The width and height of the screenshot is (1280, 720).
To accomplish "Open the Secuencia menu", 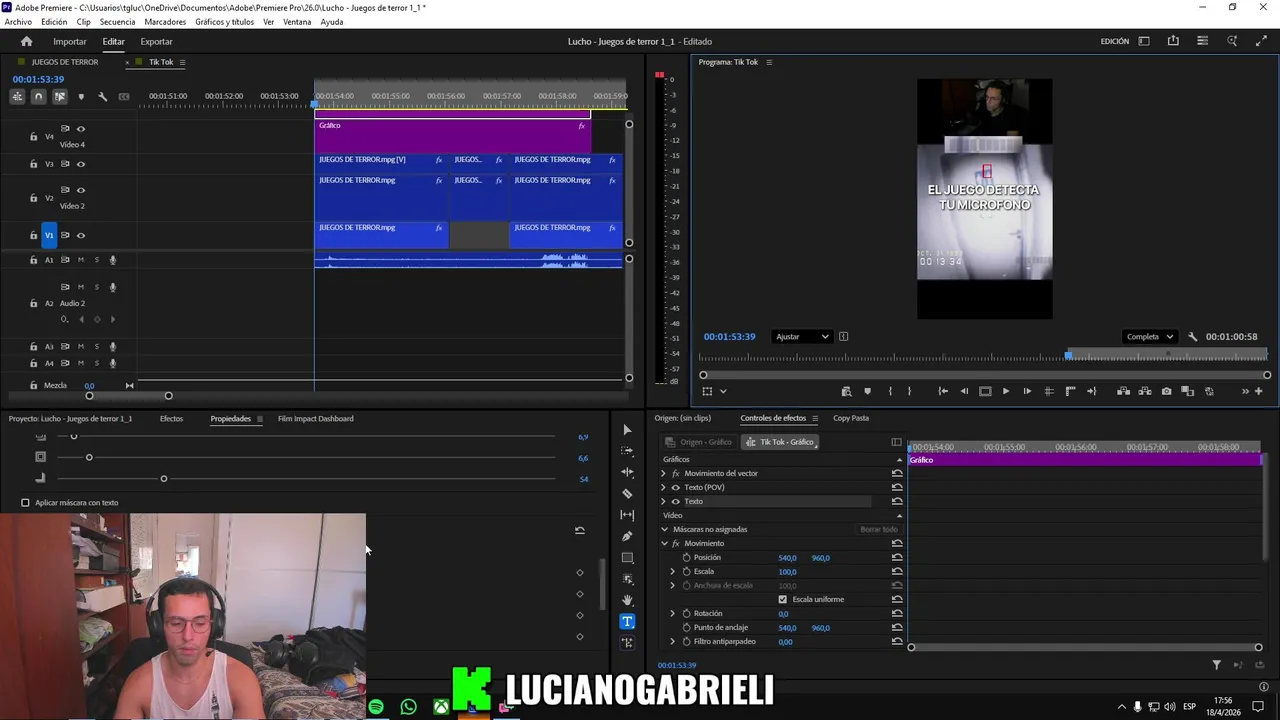I will point(117,22).
